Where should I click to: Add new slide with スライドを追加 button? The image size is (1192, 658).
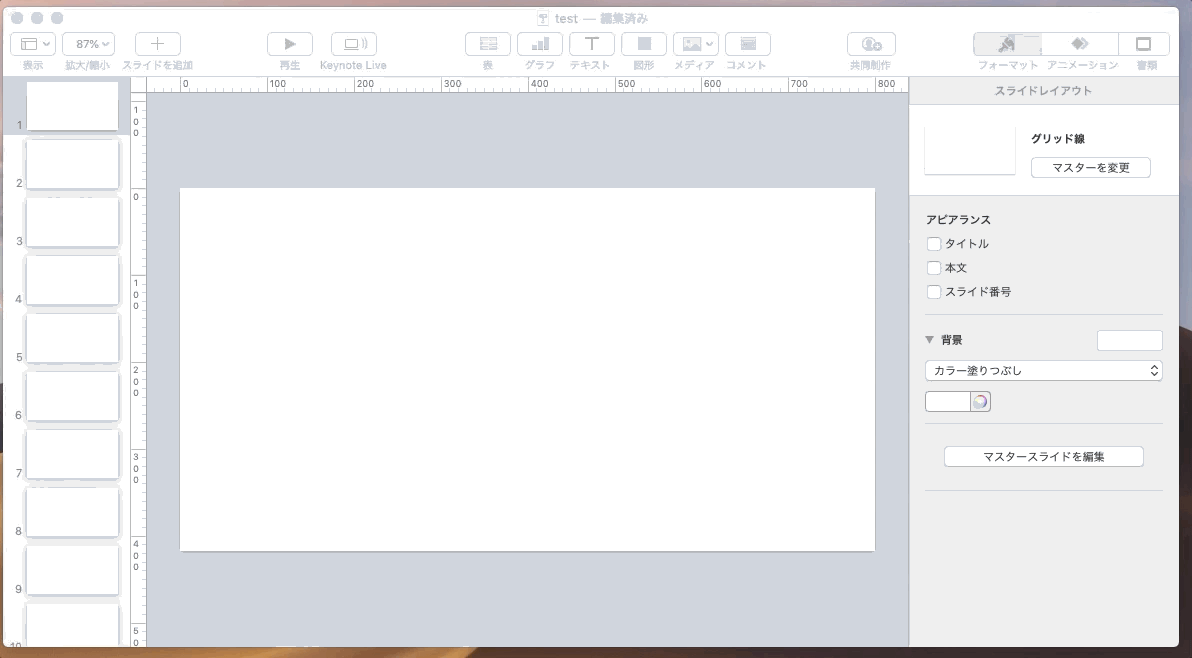pyautogui.click(x=158, y=44)
